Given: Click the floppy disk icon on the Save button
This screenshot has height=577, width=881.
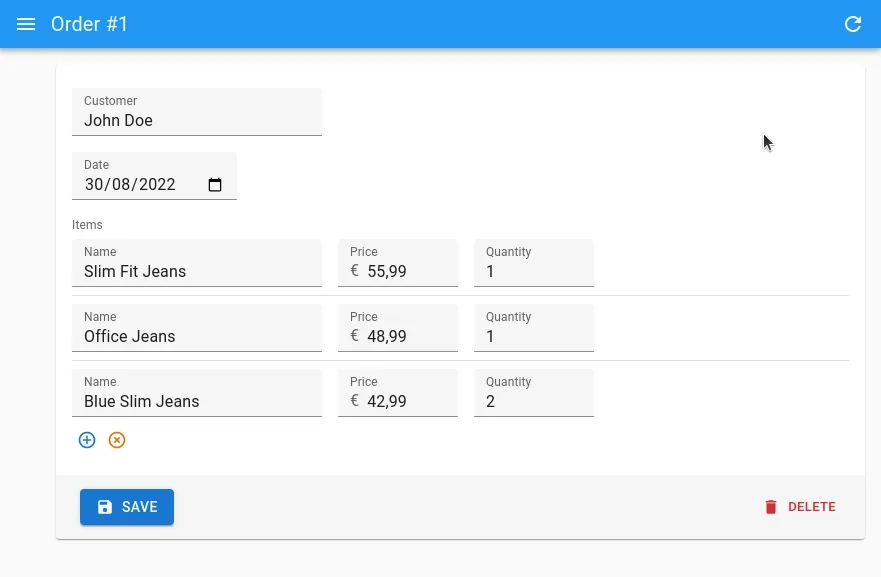Looking at the screenshot, I should tap(105, 507).
